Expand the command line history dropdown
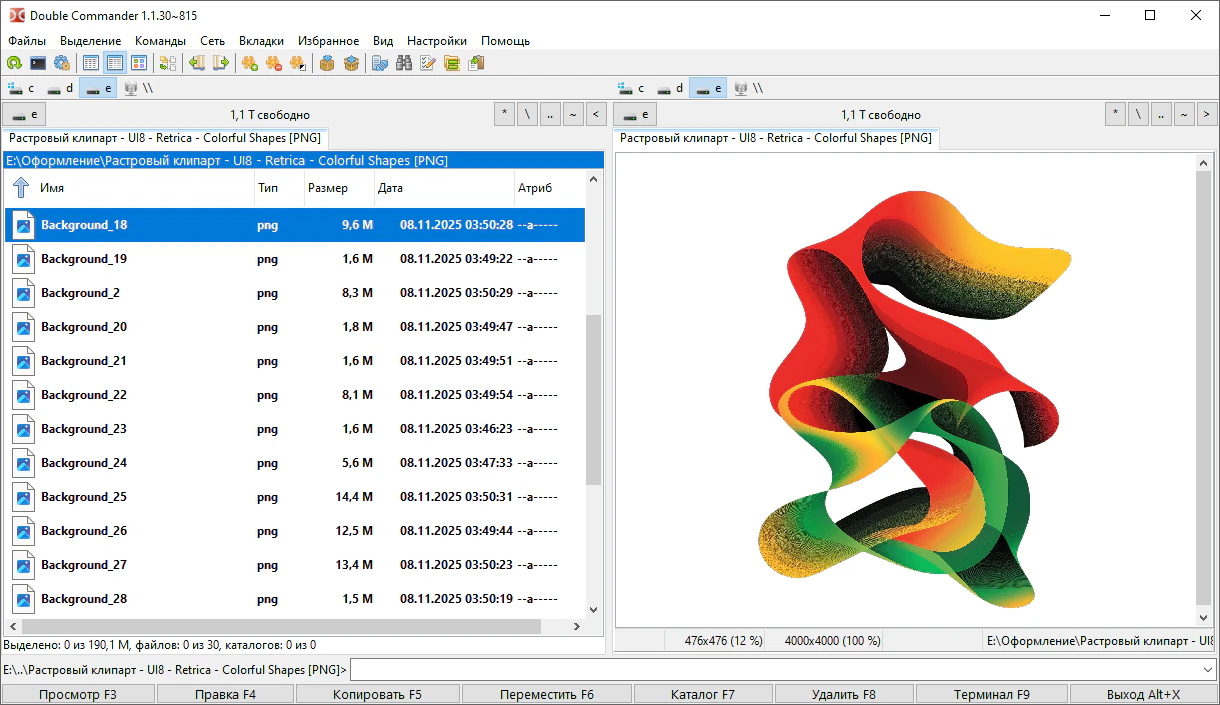This screenshot has width=1220, height=705. pyautogui.click(x=1209, y=669)
